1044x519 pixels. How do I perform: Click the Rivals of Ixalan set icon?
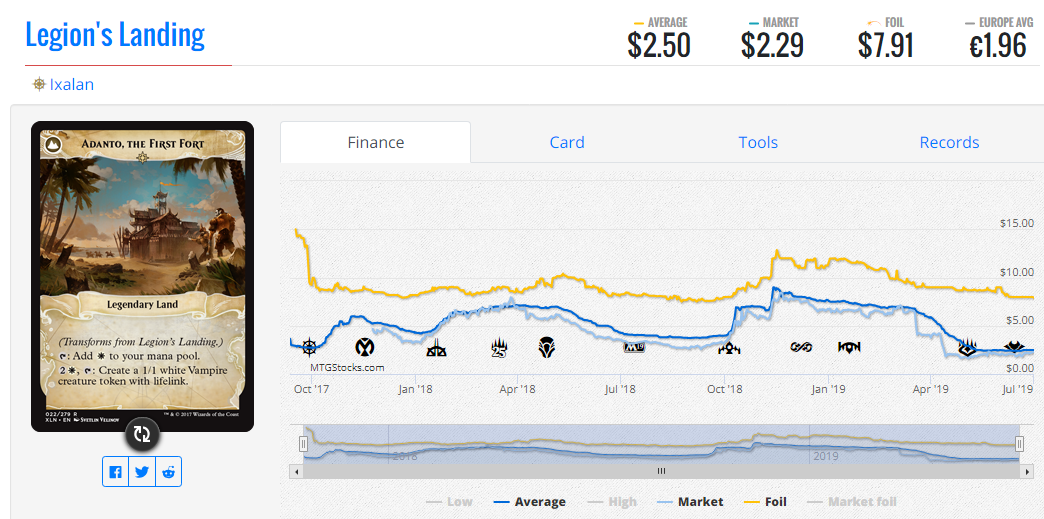[437, 347]
